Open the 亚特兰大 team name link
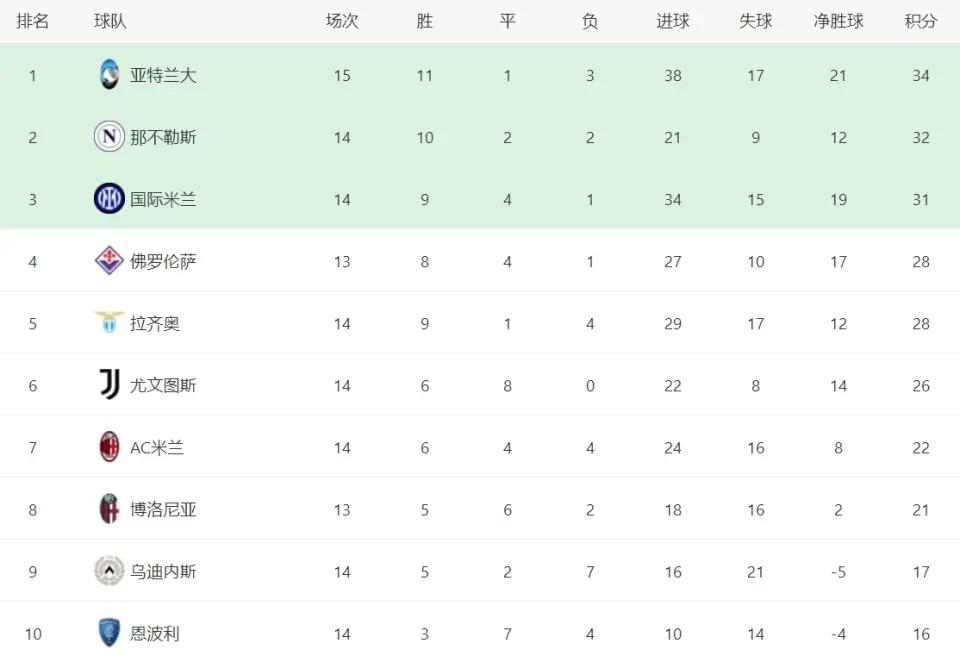The height and width of the screenshot is (662, 960). pyautogui.click(x=163, y=75)
